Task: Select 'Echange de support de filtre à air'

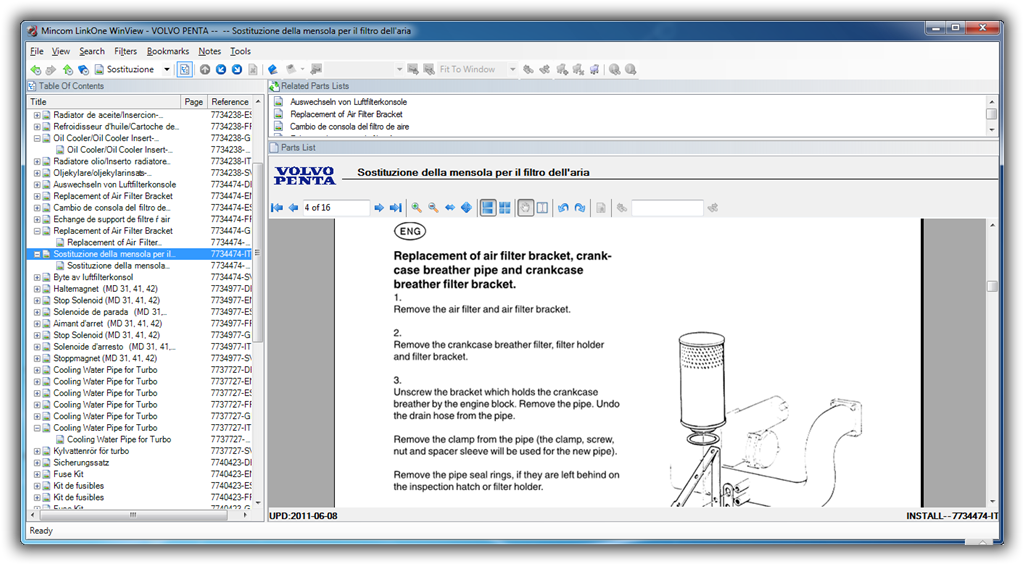Action: click(x=112, y=219)
